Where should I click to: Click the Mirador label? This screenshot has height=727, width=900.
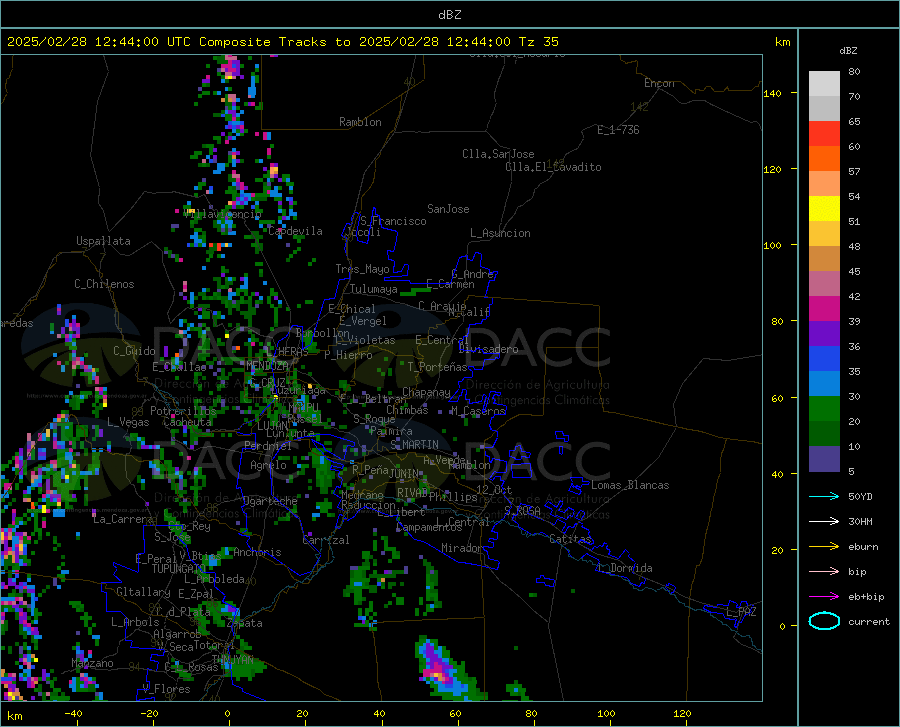click(462, 548)
